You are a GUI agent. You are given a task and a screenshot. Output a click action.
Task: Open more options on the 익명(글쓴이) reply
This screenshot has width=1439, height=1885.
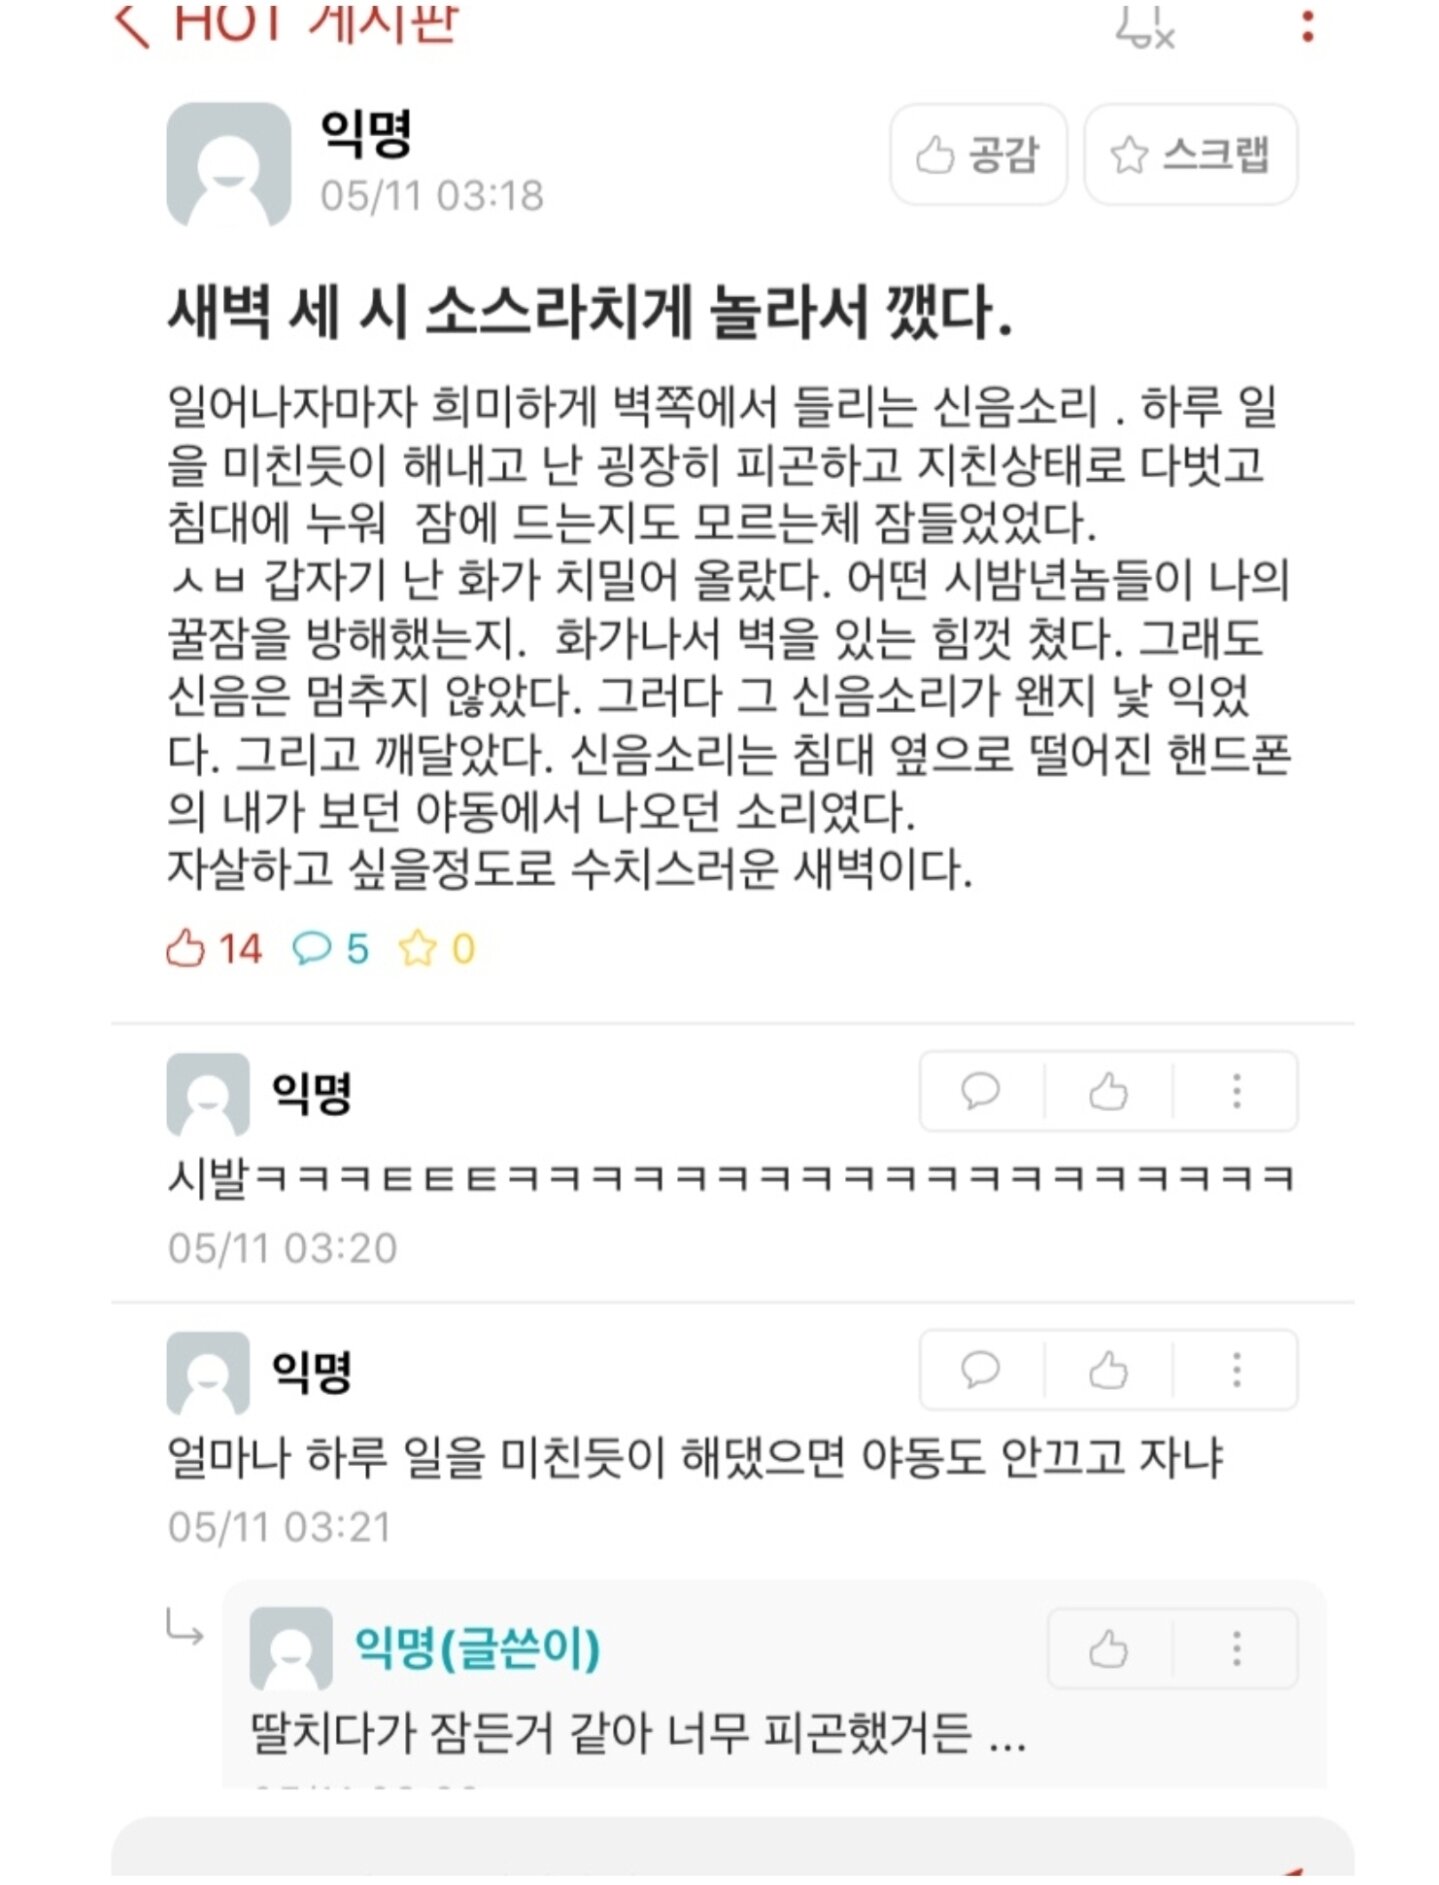pyautogui.click(x=1236, y=1648)
